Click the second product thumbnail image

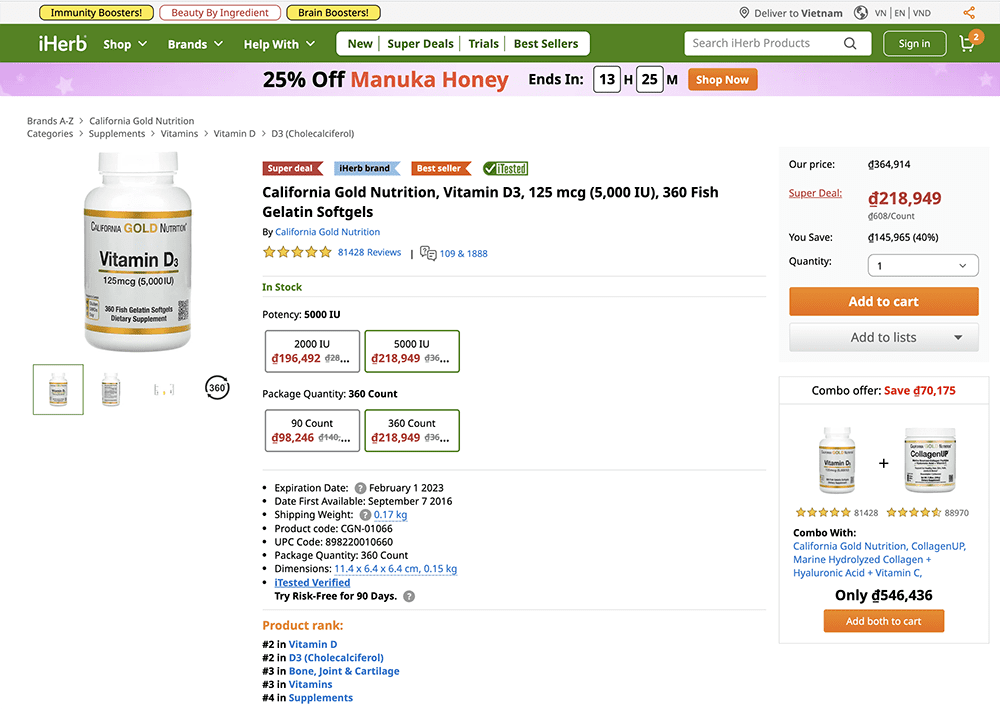[x=110, y=387]
